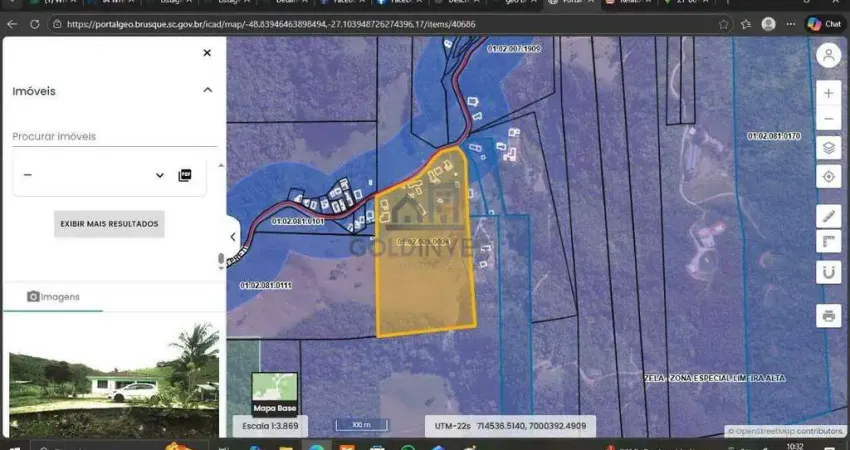Image resolution: width=850 pixels, height=450 pixels.
Task: Focus the Procurar imóveis search field
Action: [x=110, y=136]
